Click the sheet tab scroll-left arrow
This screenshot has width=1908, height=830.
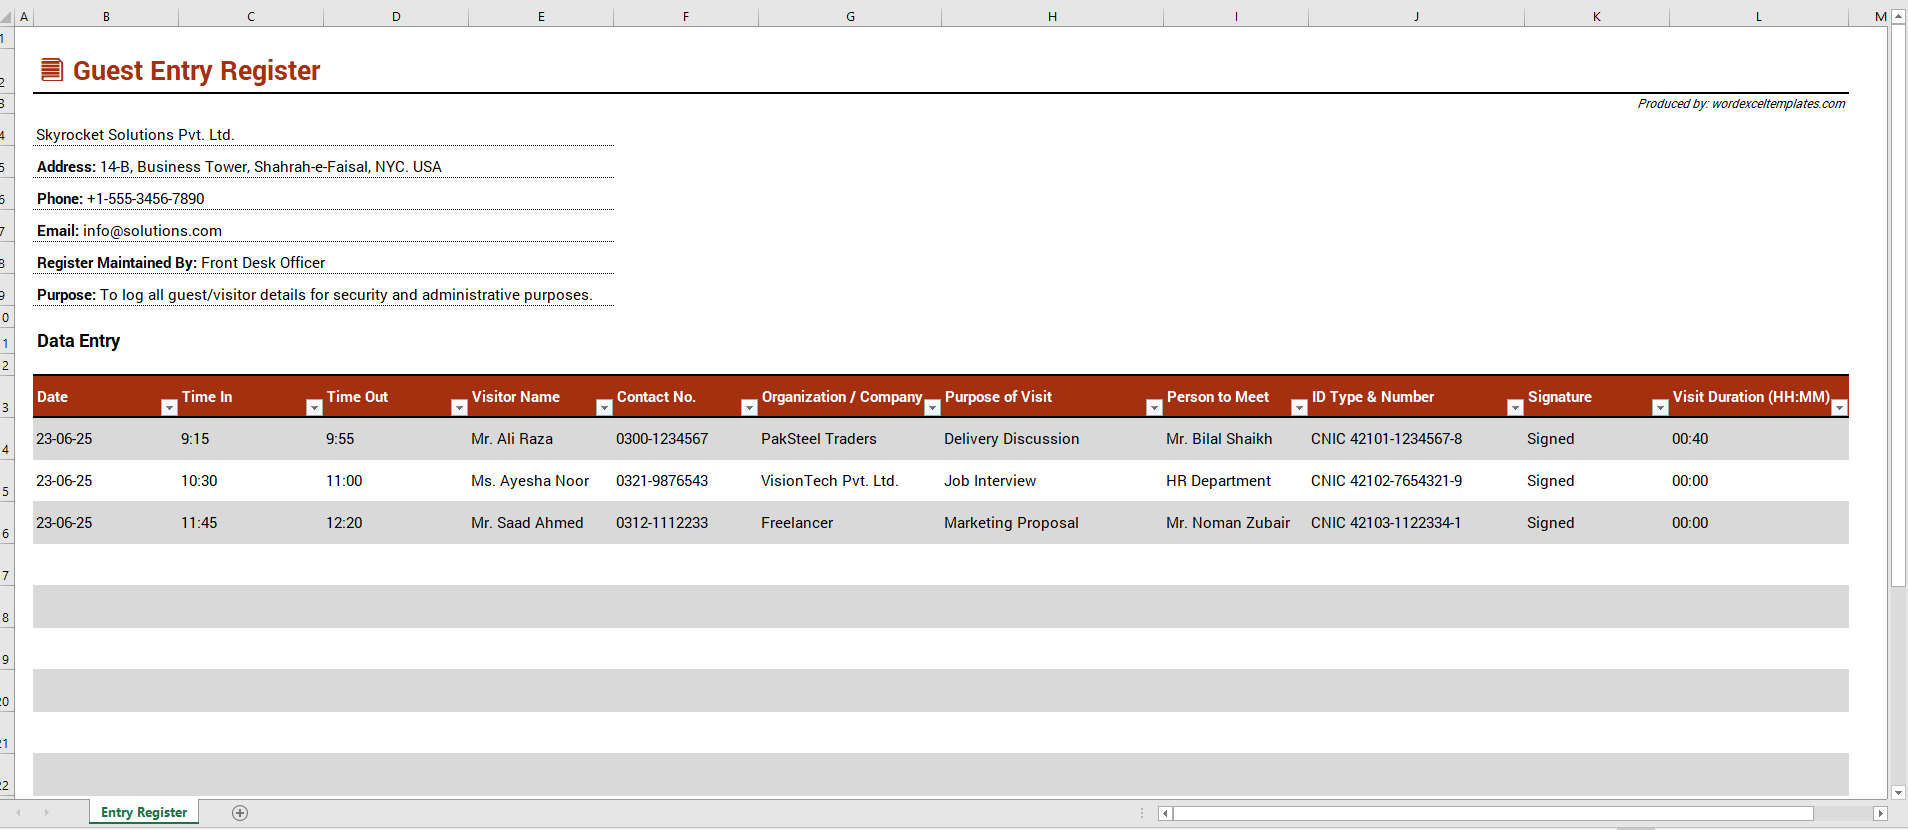(x=18, y=813)
